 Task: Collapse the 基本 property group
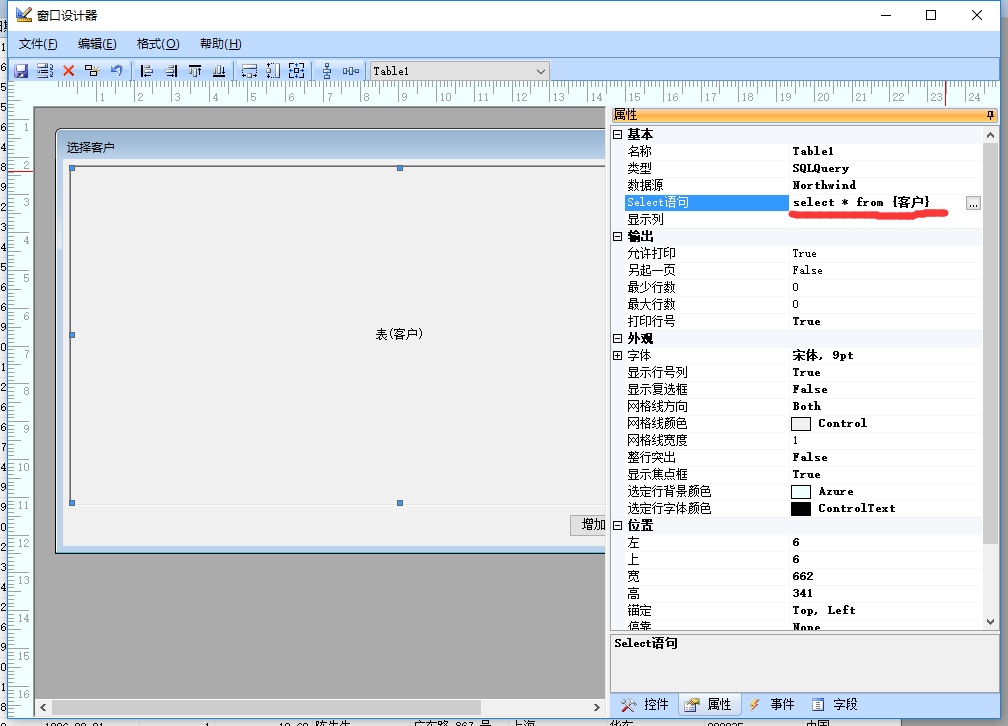(617, 134)
